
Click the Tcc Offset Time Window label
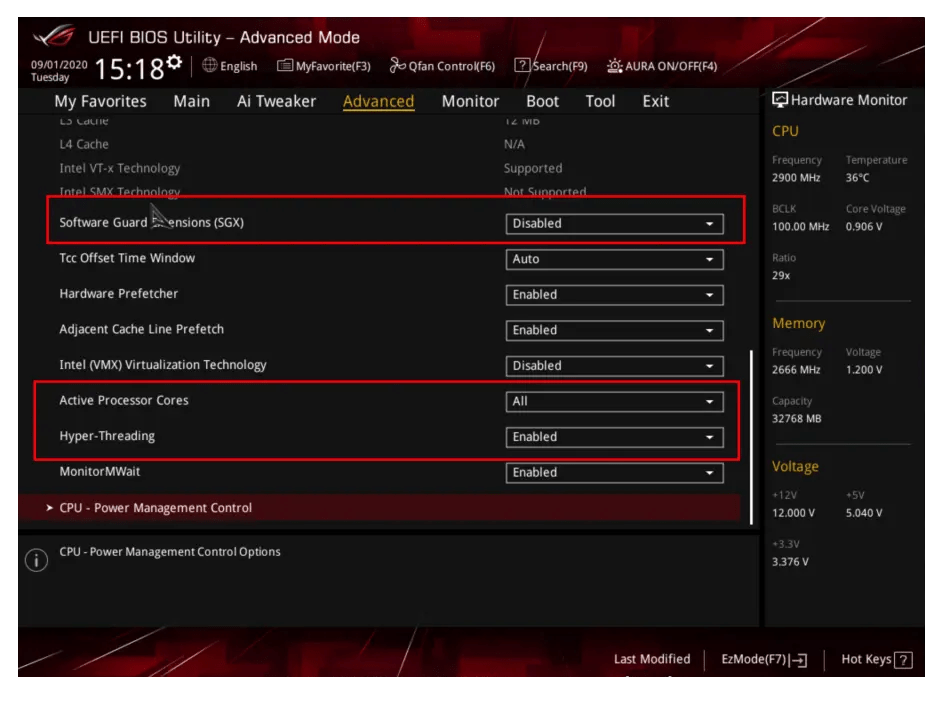click(x=127, y=258)
